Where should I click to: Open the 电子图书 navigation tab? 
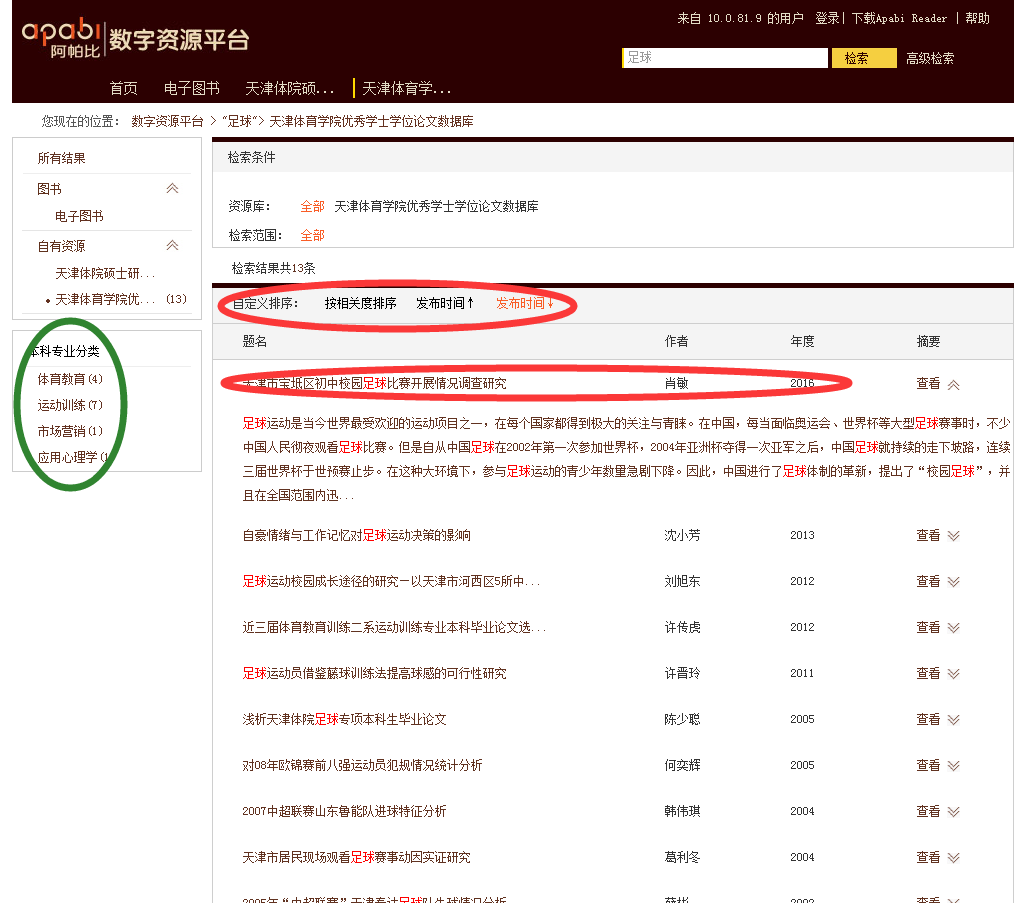point(191,88)
